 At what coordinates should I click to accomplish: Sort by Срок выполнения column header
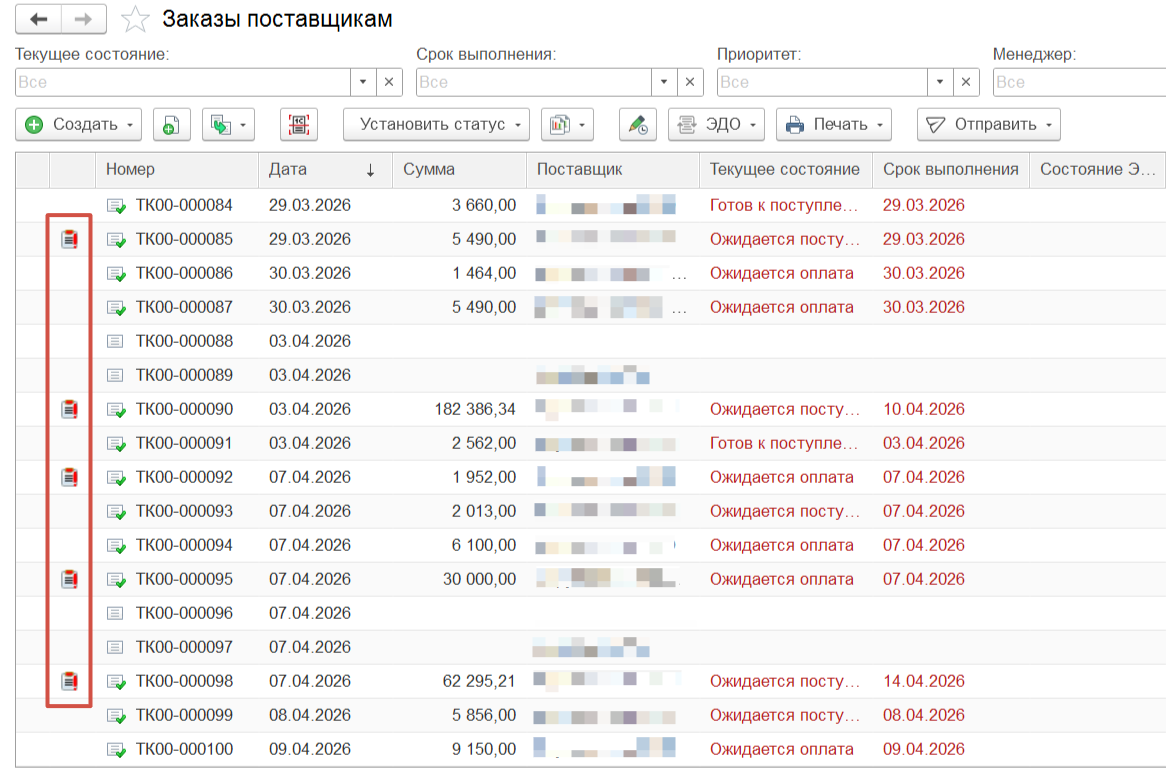click(950, 170)
